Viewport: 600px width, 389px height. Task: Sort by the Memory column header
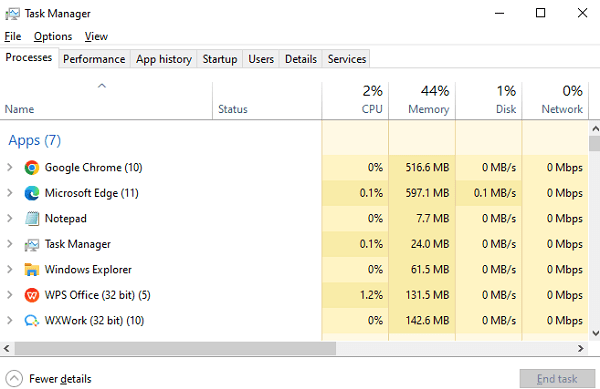pos(422,101)
